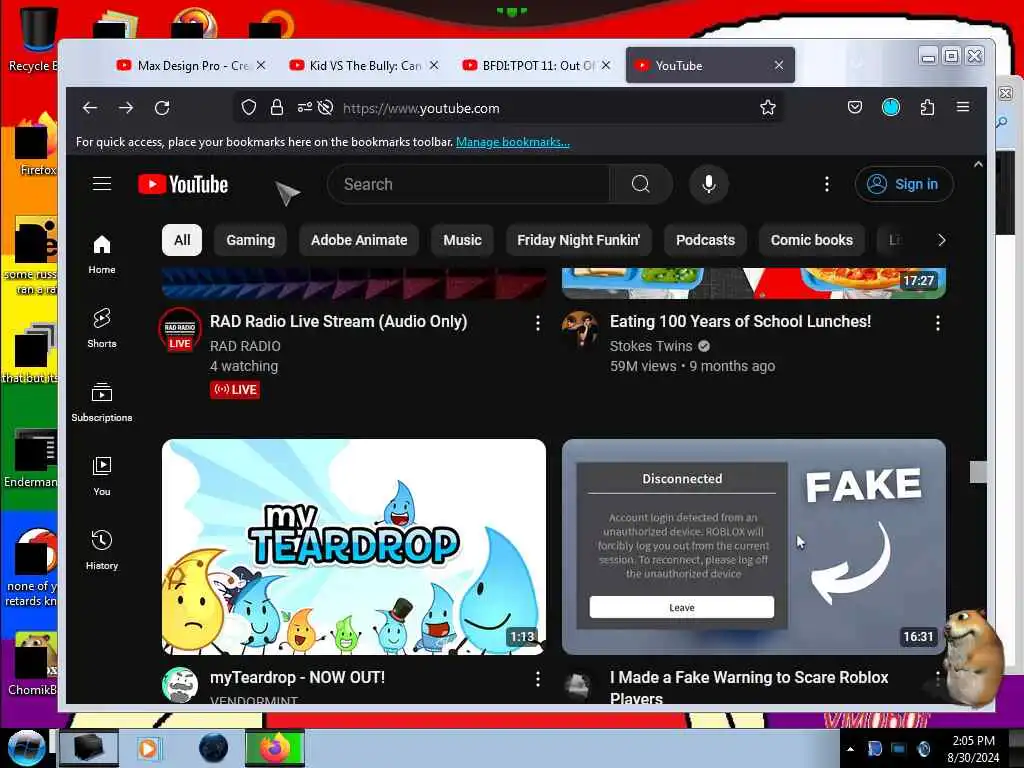Click the address bar URL field
The image size is (1024, 768).
(x=509, y=108)
